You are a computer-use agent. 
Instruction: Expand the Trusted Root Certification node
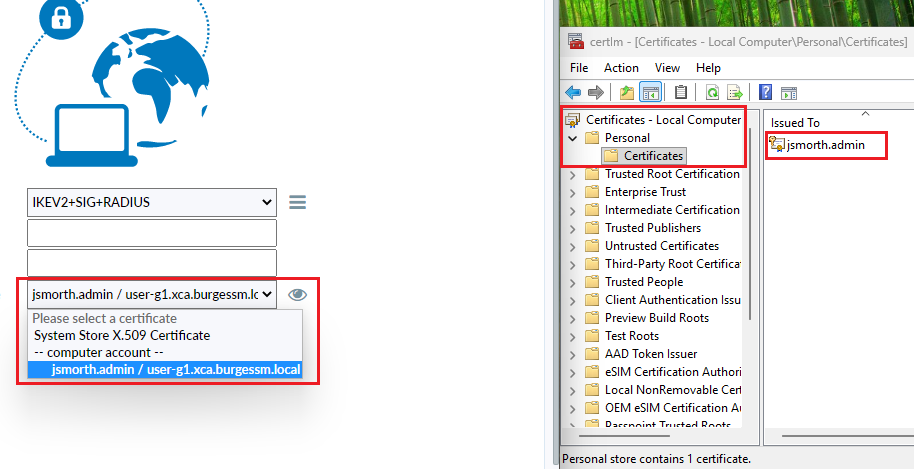point(572,174)
